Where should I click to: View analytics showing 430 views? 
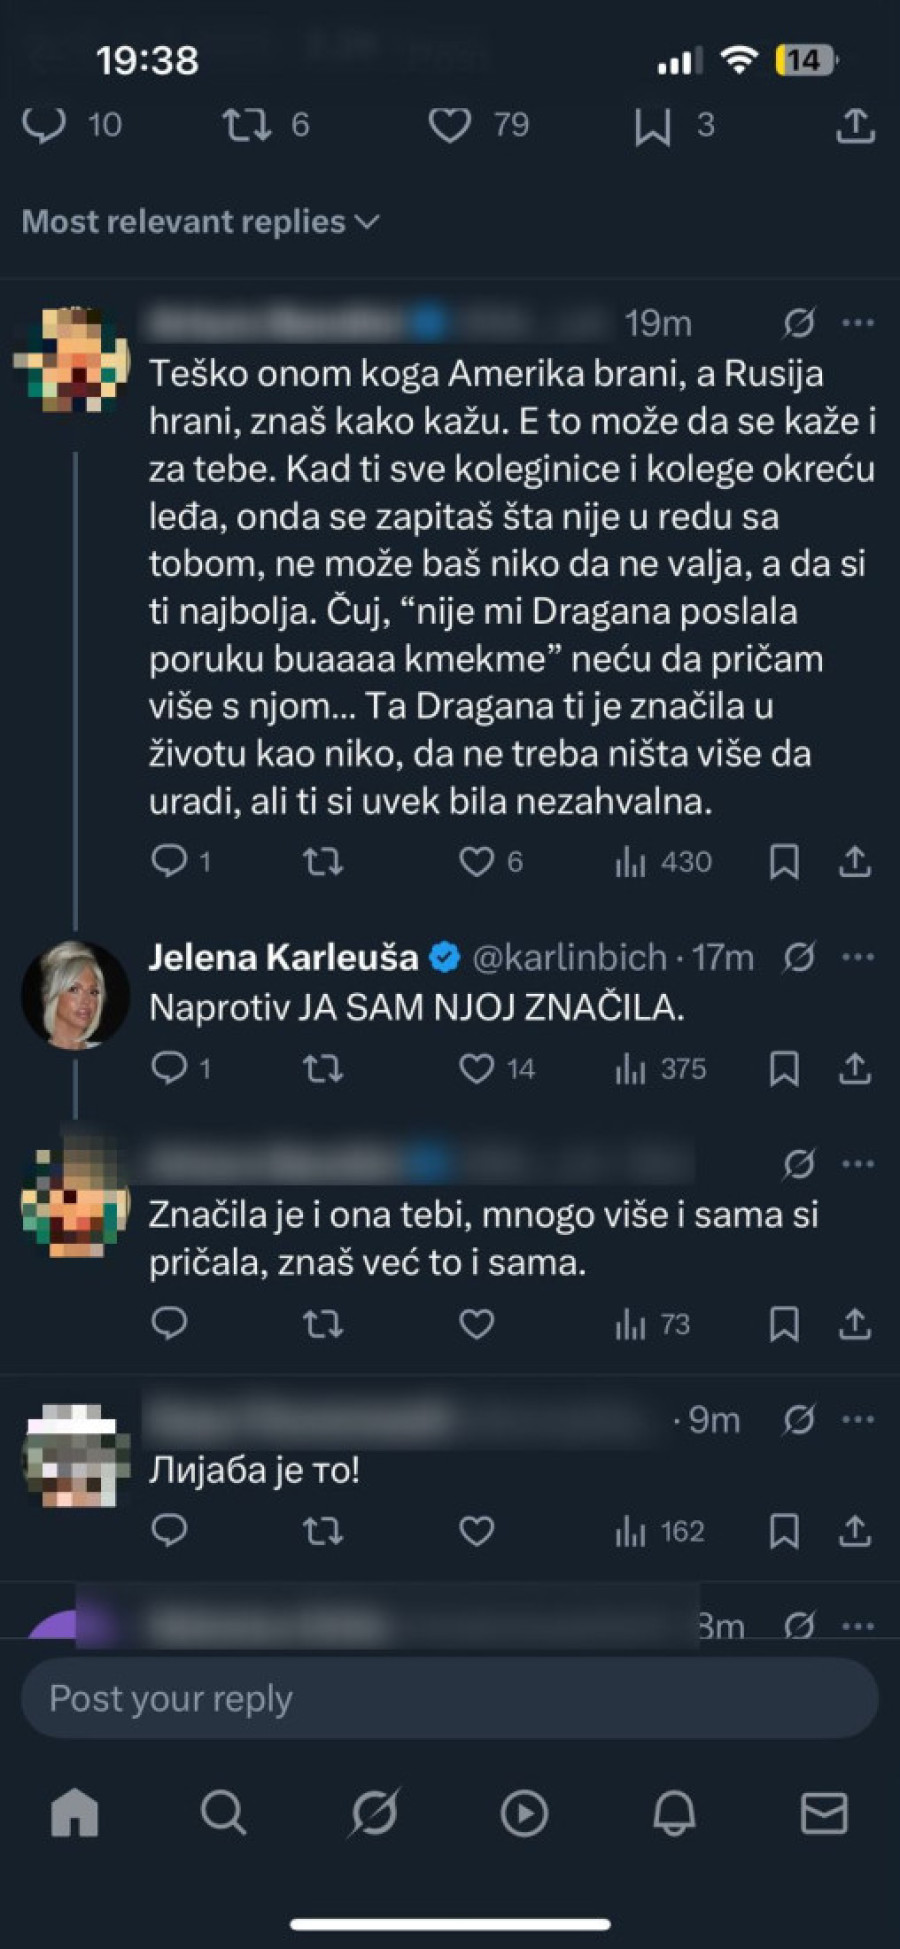click(663, 862)
